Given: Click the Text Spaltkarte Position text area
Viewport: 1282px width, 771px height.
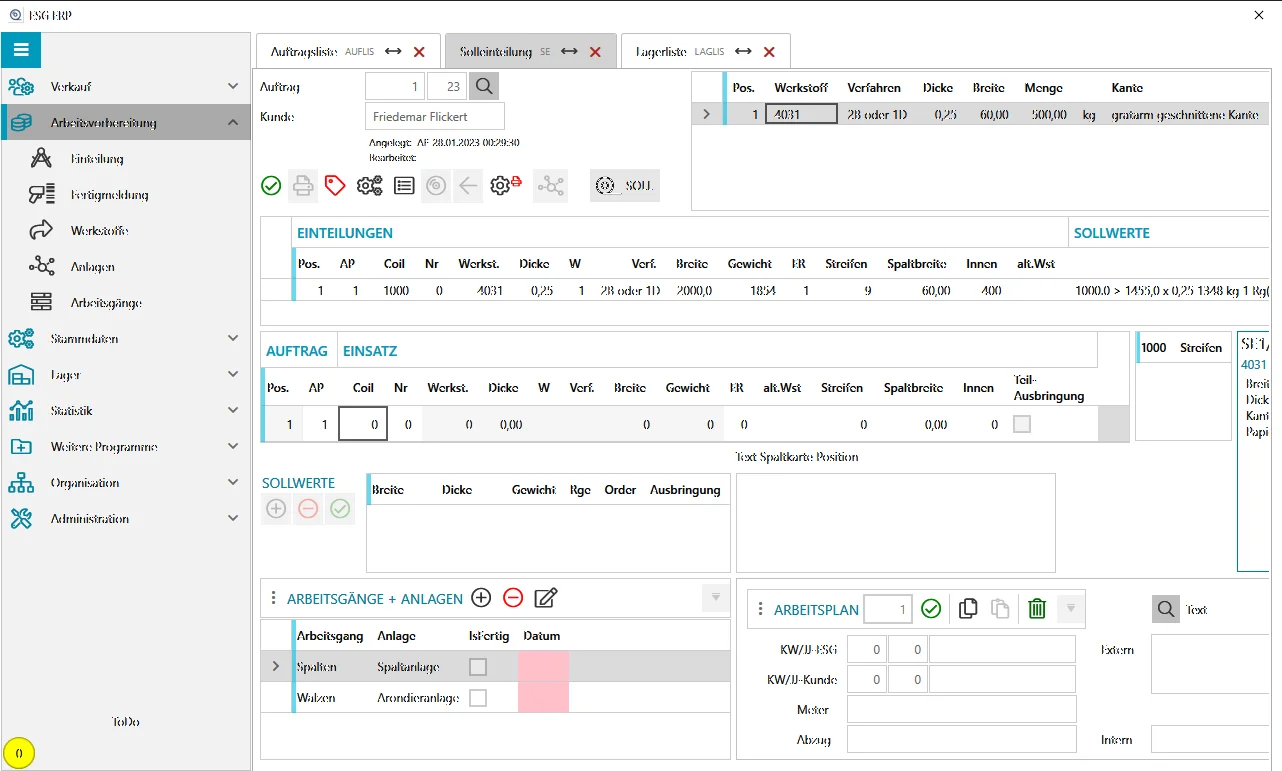Looking at the screenshot, I should (x=896, y=523).
